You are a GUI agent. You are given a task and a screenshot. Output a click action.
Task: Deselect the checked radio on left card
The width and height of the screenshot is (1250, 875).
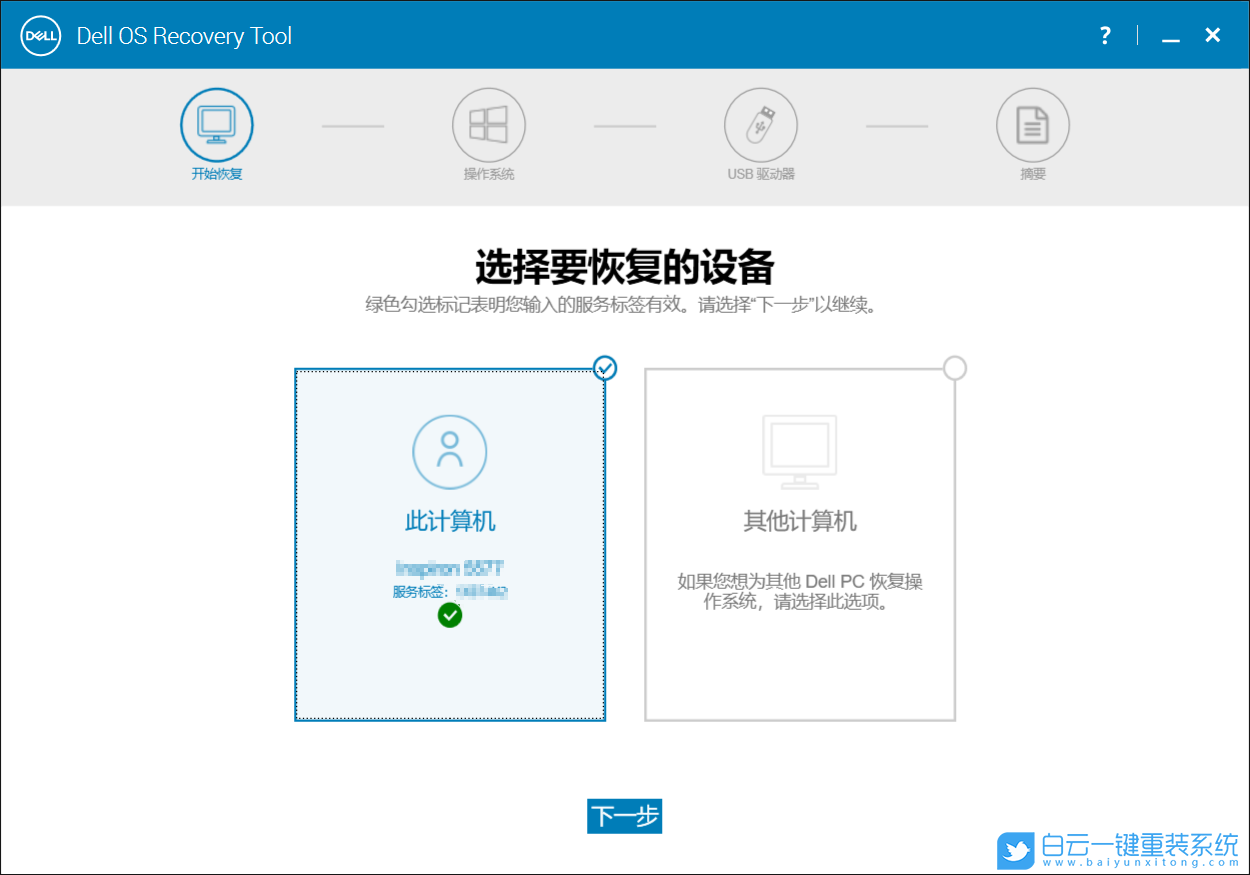point(605,368)
